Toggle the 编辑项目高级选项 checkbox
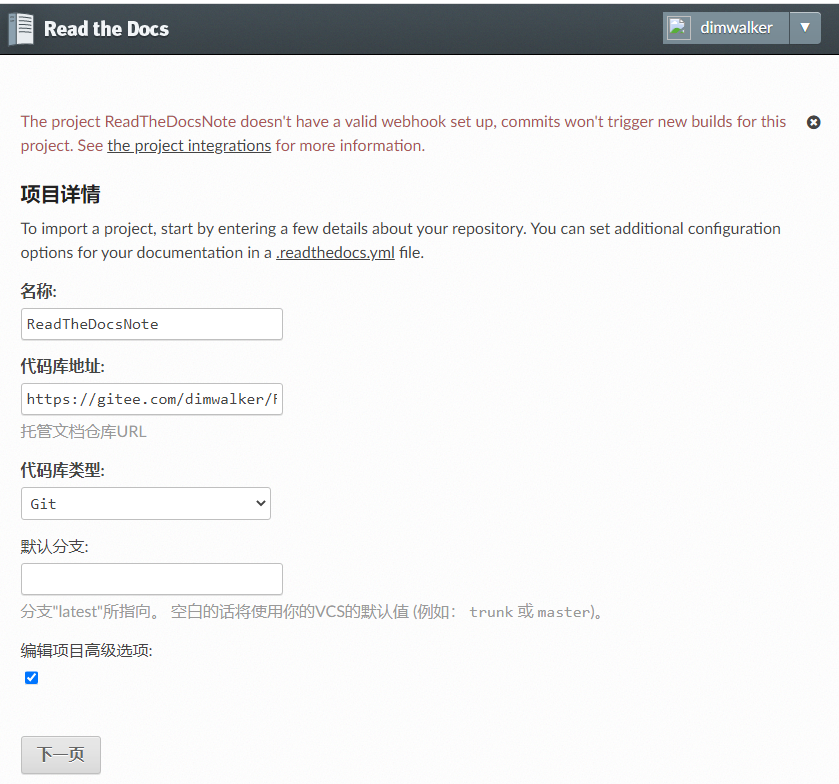Image resolution: width=839 pixels, height=784 pixels. (32, 678)
